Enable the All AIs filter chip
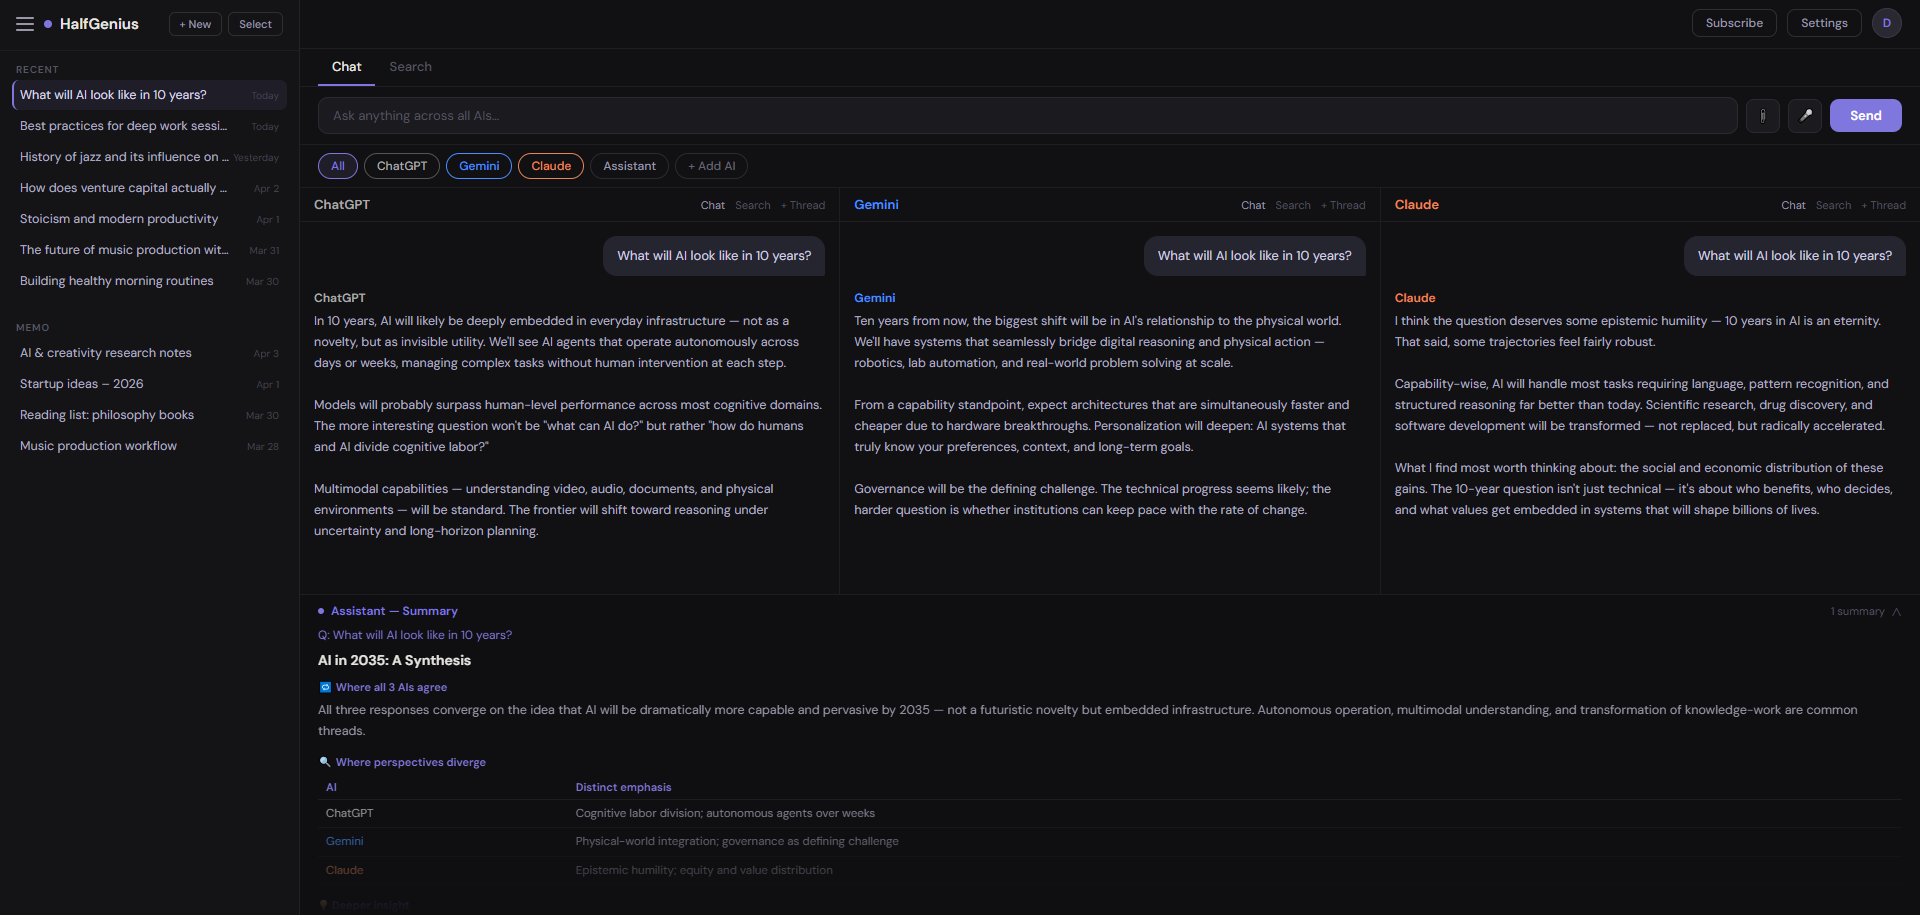The image size is (1920, 915). (x=338, y=166)
